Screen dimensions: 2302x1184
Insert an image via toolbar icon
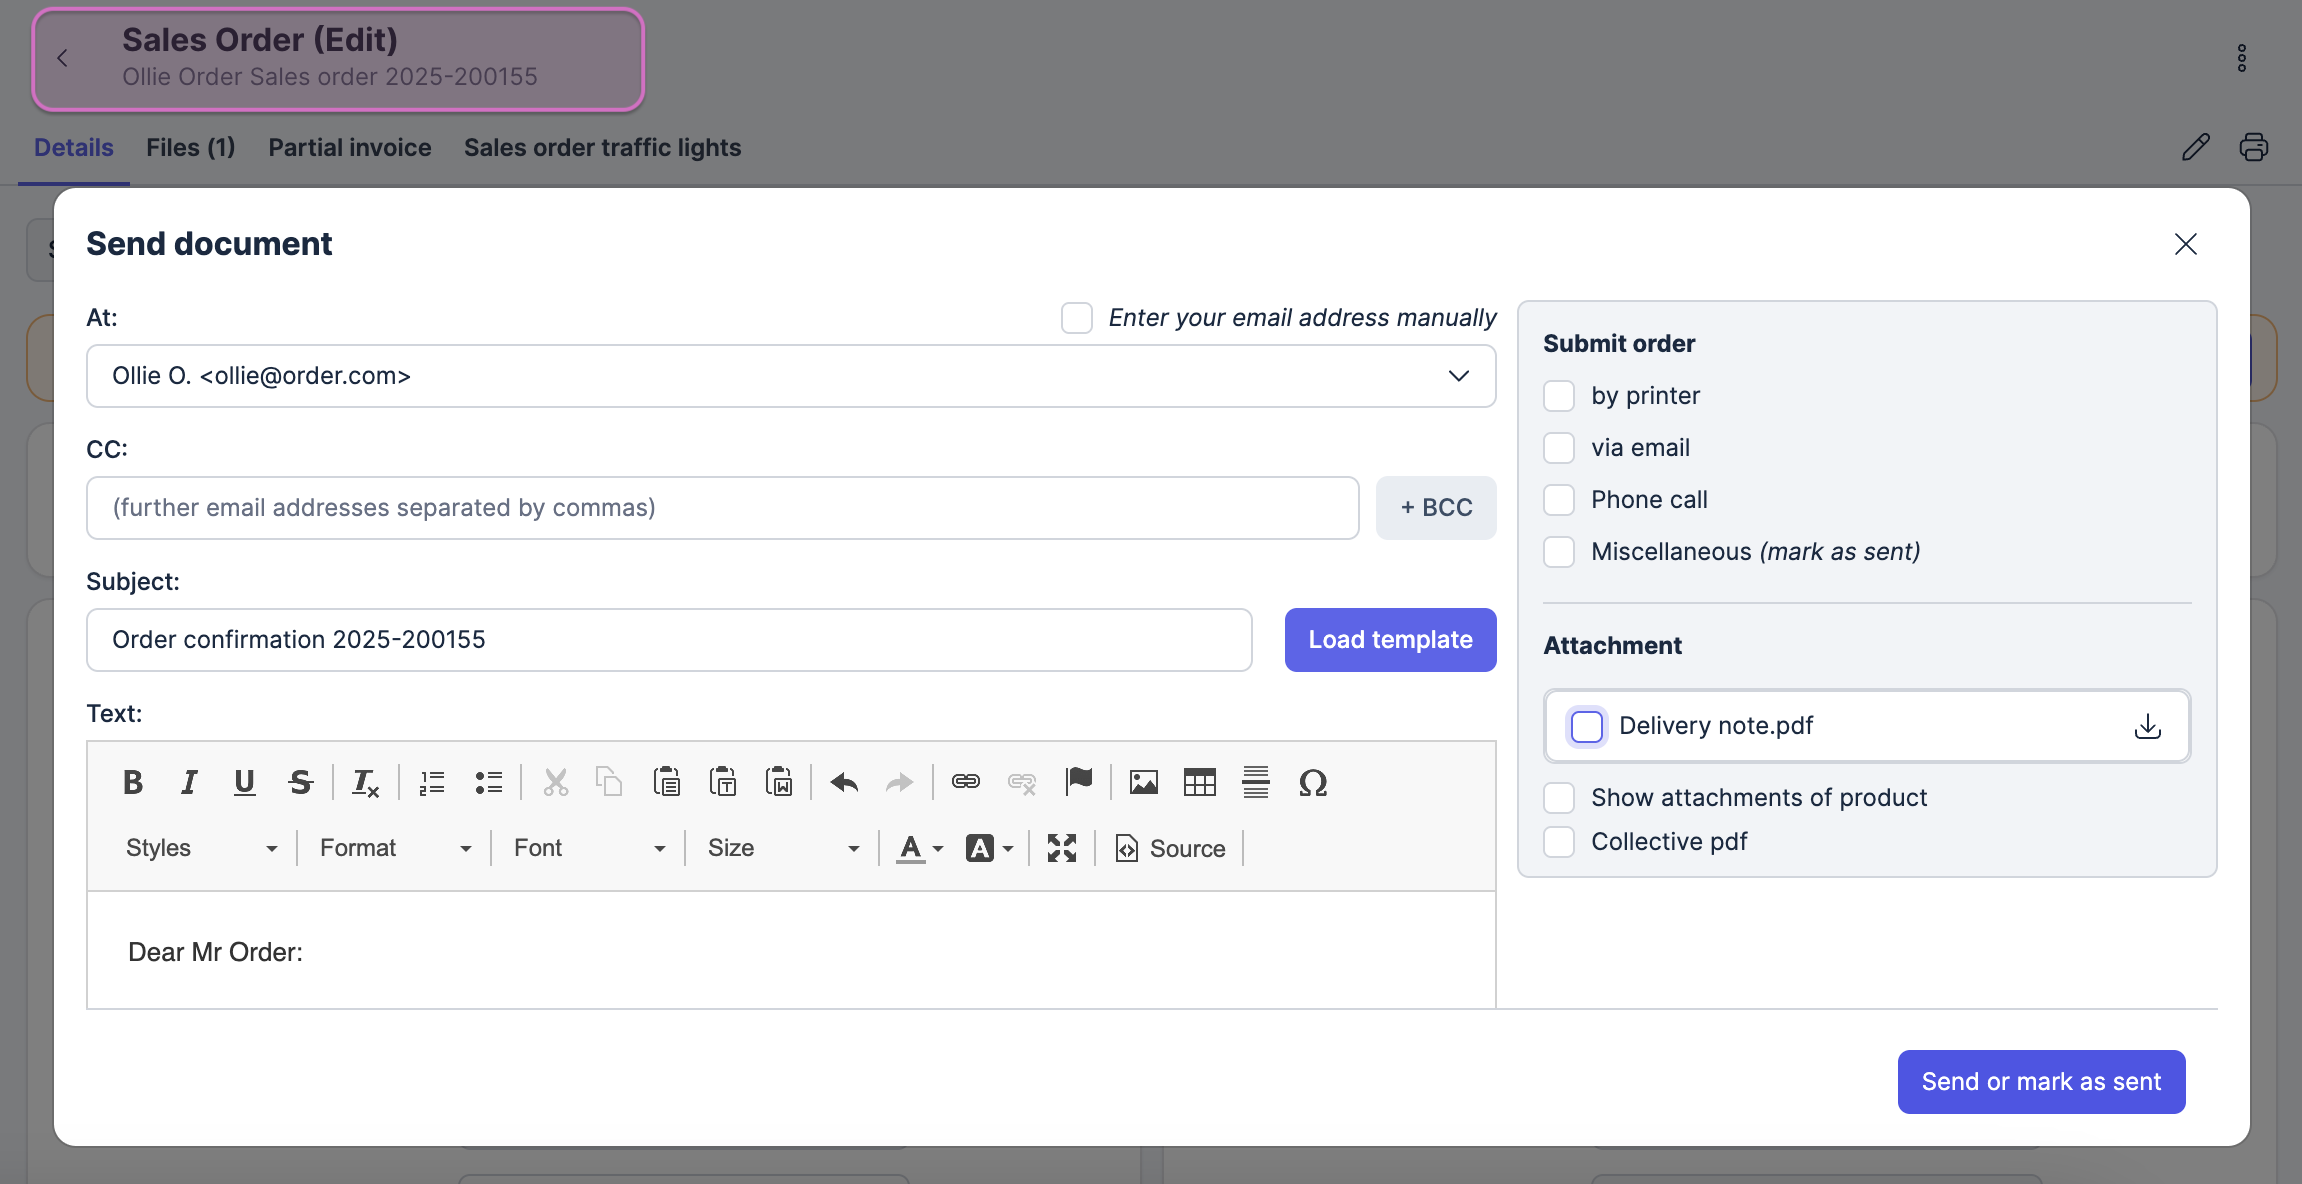(x=1143, y=782)
